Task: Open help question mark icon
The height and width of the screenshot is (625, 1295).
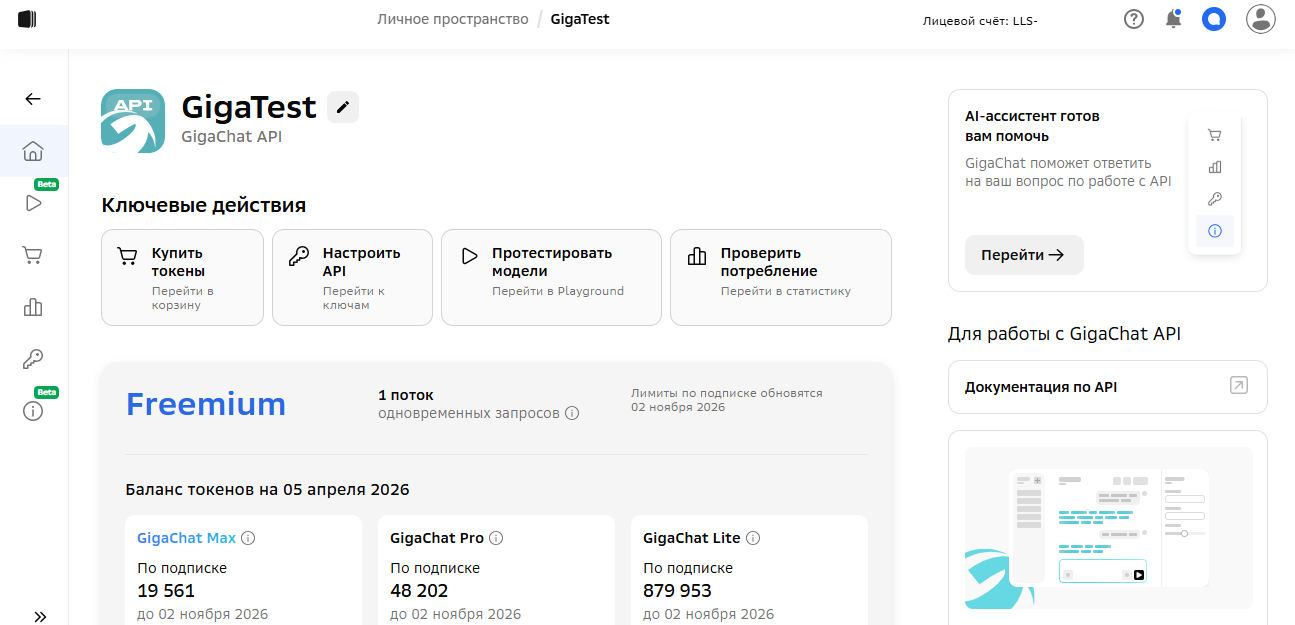Action: pyautogui.click(x=1133, y=19)
